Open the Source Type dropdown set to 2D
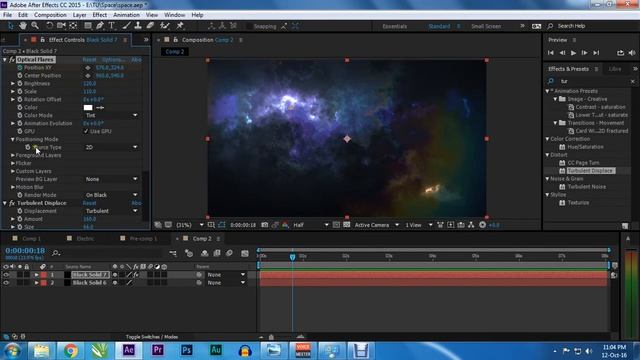Viewport: 640px width, 360px height. click(x=111, y=147)
